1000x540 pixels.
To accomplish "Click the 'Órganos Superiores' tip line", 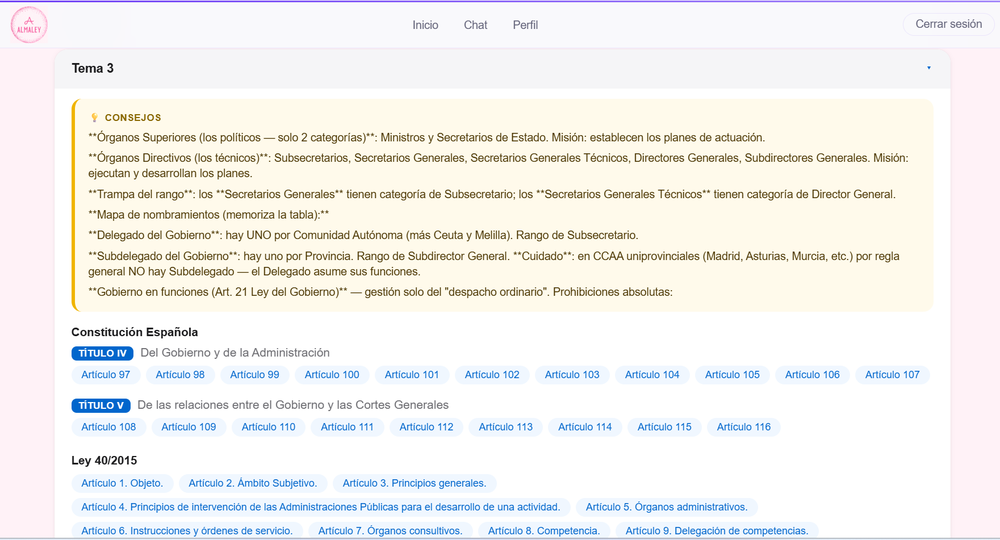I will [427, 138].
